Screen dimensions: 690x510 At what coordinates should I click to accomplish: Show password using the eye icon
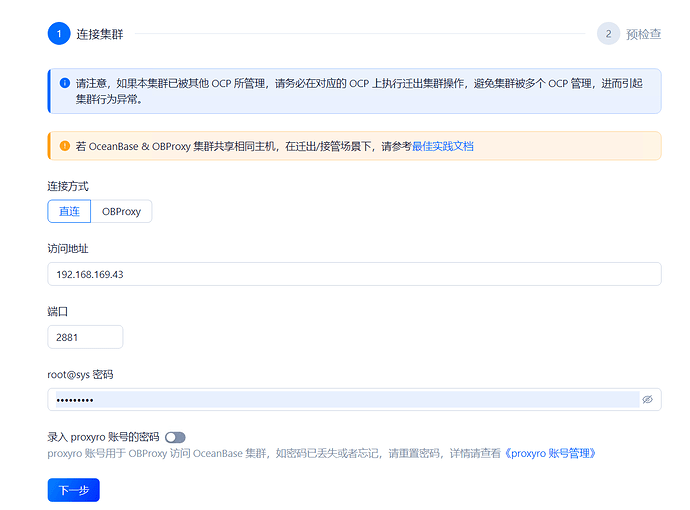[x=647, y=399]
